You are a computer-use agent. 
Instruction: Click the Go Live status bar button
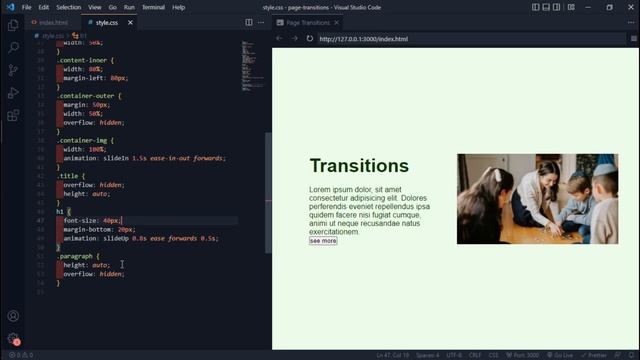(x=560, y=355)
